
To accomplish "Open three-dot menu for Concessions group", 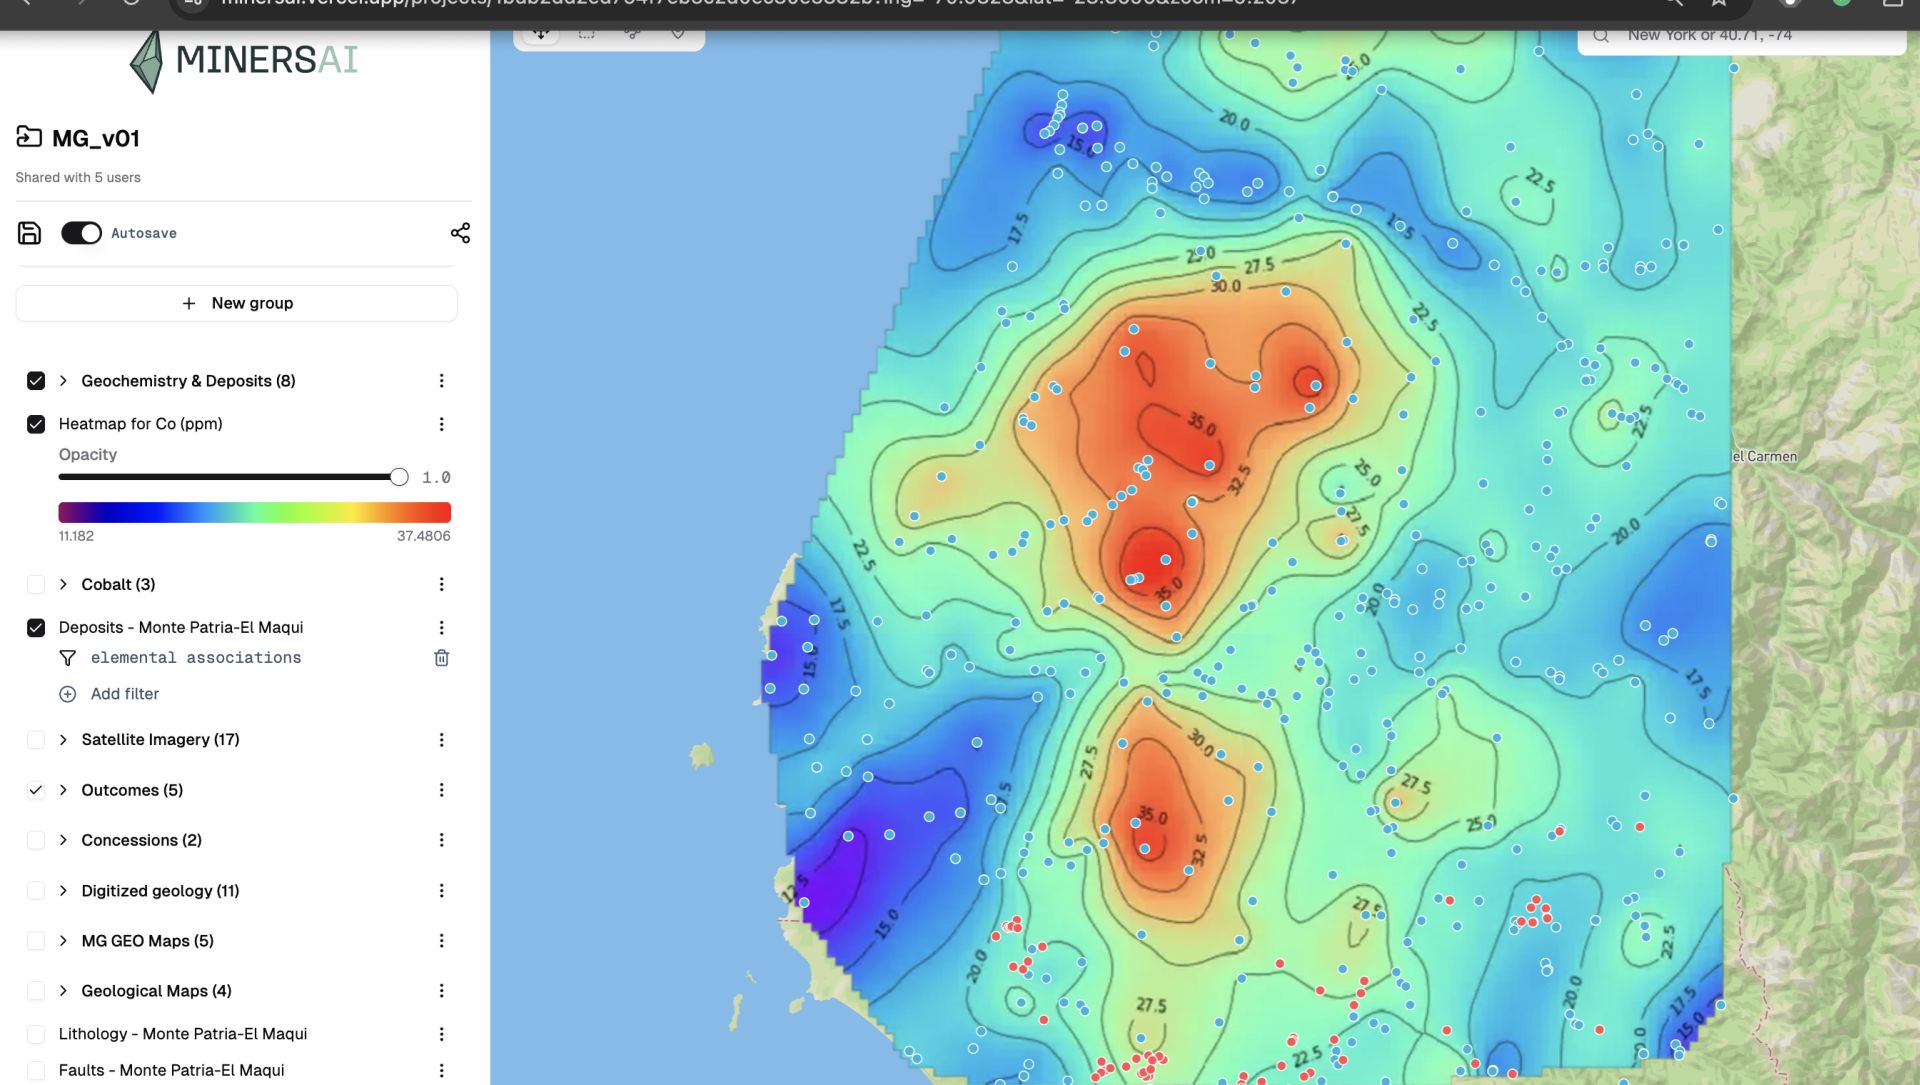I will pyautogui.click(x=441, y=840).
